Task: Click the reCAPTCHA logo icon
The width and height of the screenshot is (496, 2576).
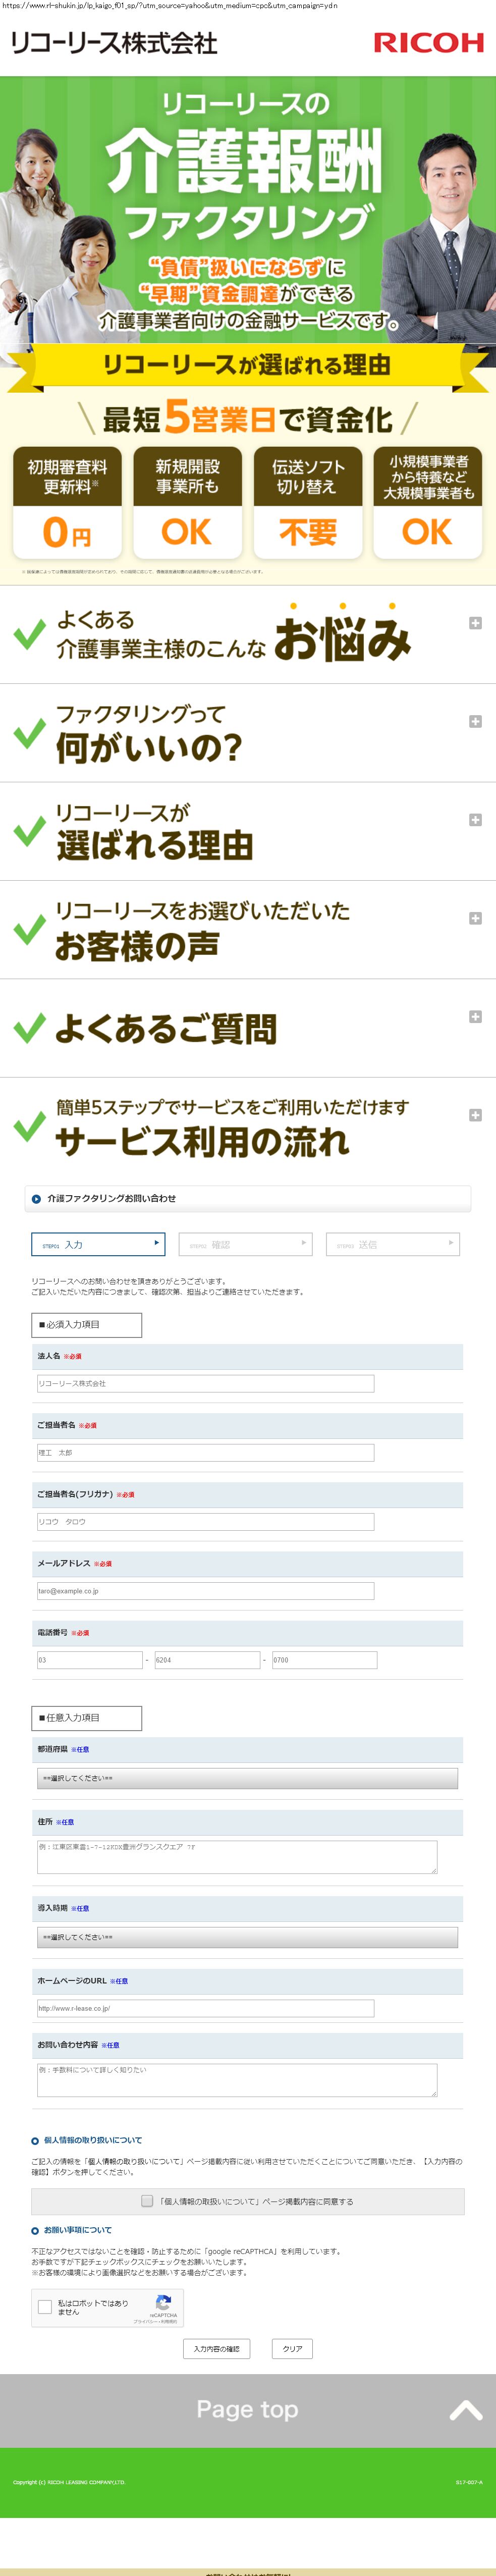Action: coord(163,2303)
